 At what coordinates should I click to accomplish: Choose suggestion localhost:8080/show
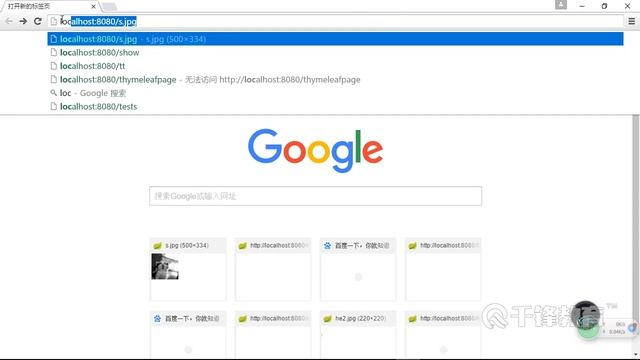coord(336,52)
